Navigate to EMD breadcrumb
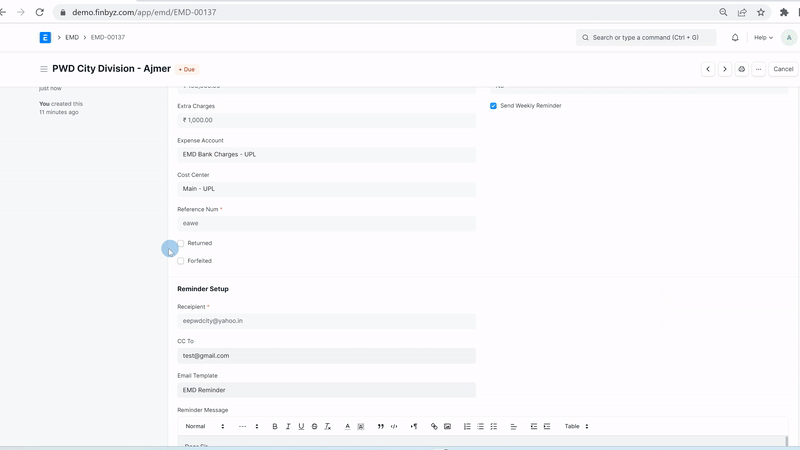Viewport: 800px width, 450px height. coord(73,37)
